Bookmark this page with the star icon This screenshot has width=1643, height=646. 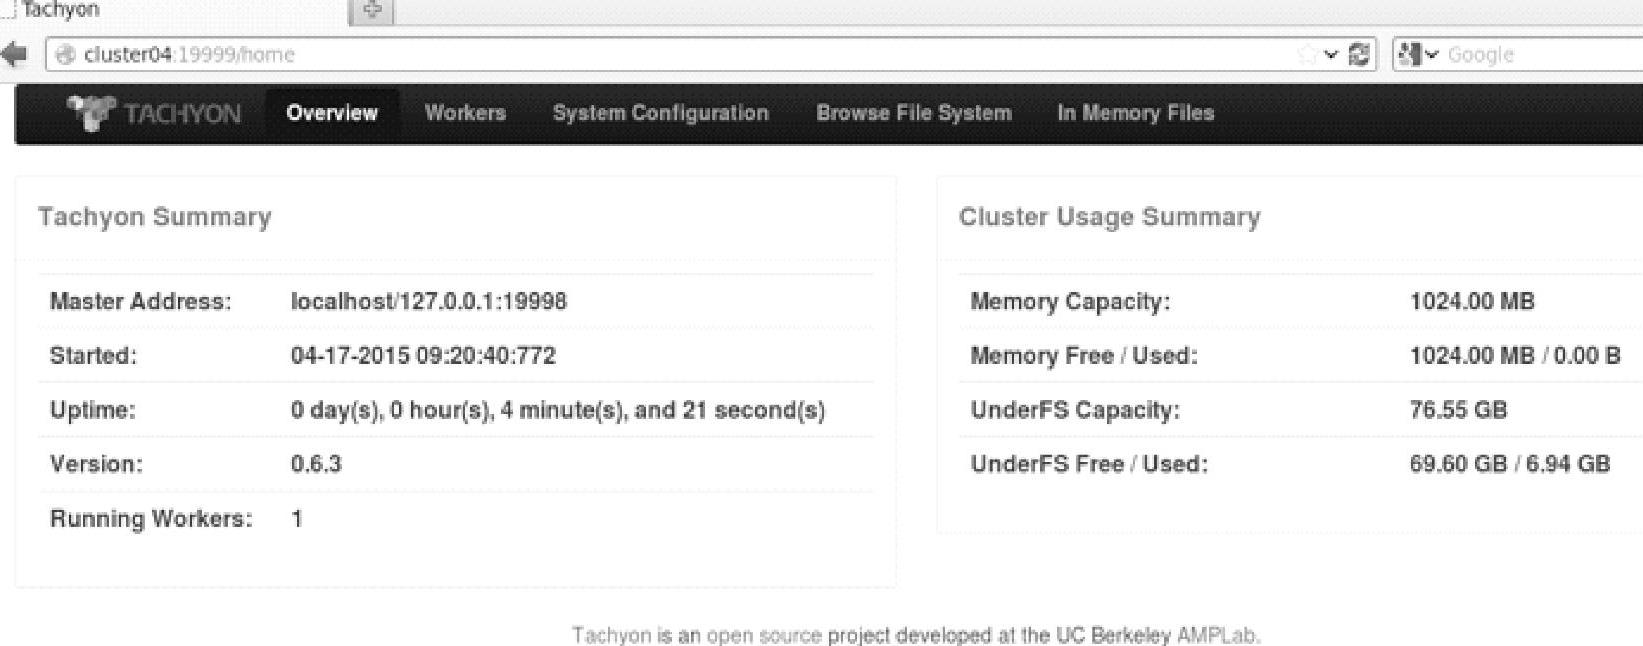1306,55
